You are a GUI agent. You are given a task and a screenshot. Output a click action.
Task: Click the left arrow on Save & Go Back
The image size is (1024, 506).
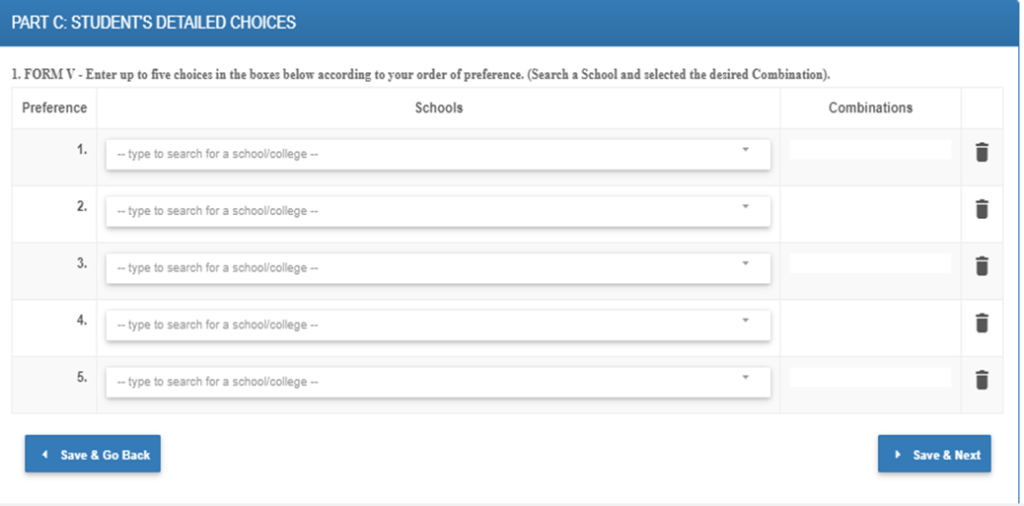coord(45,454)
